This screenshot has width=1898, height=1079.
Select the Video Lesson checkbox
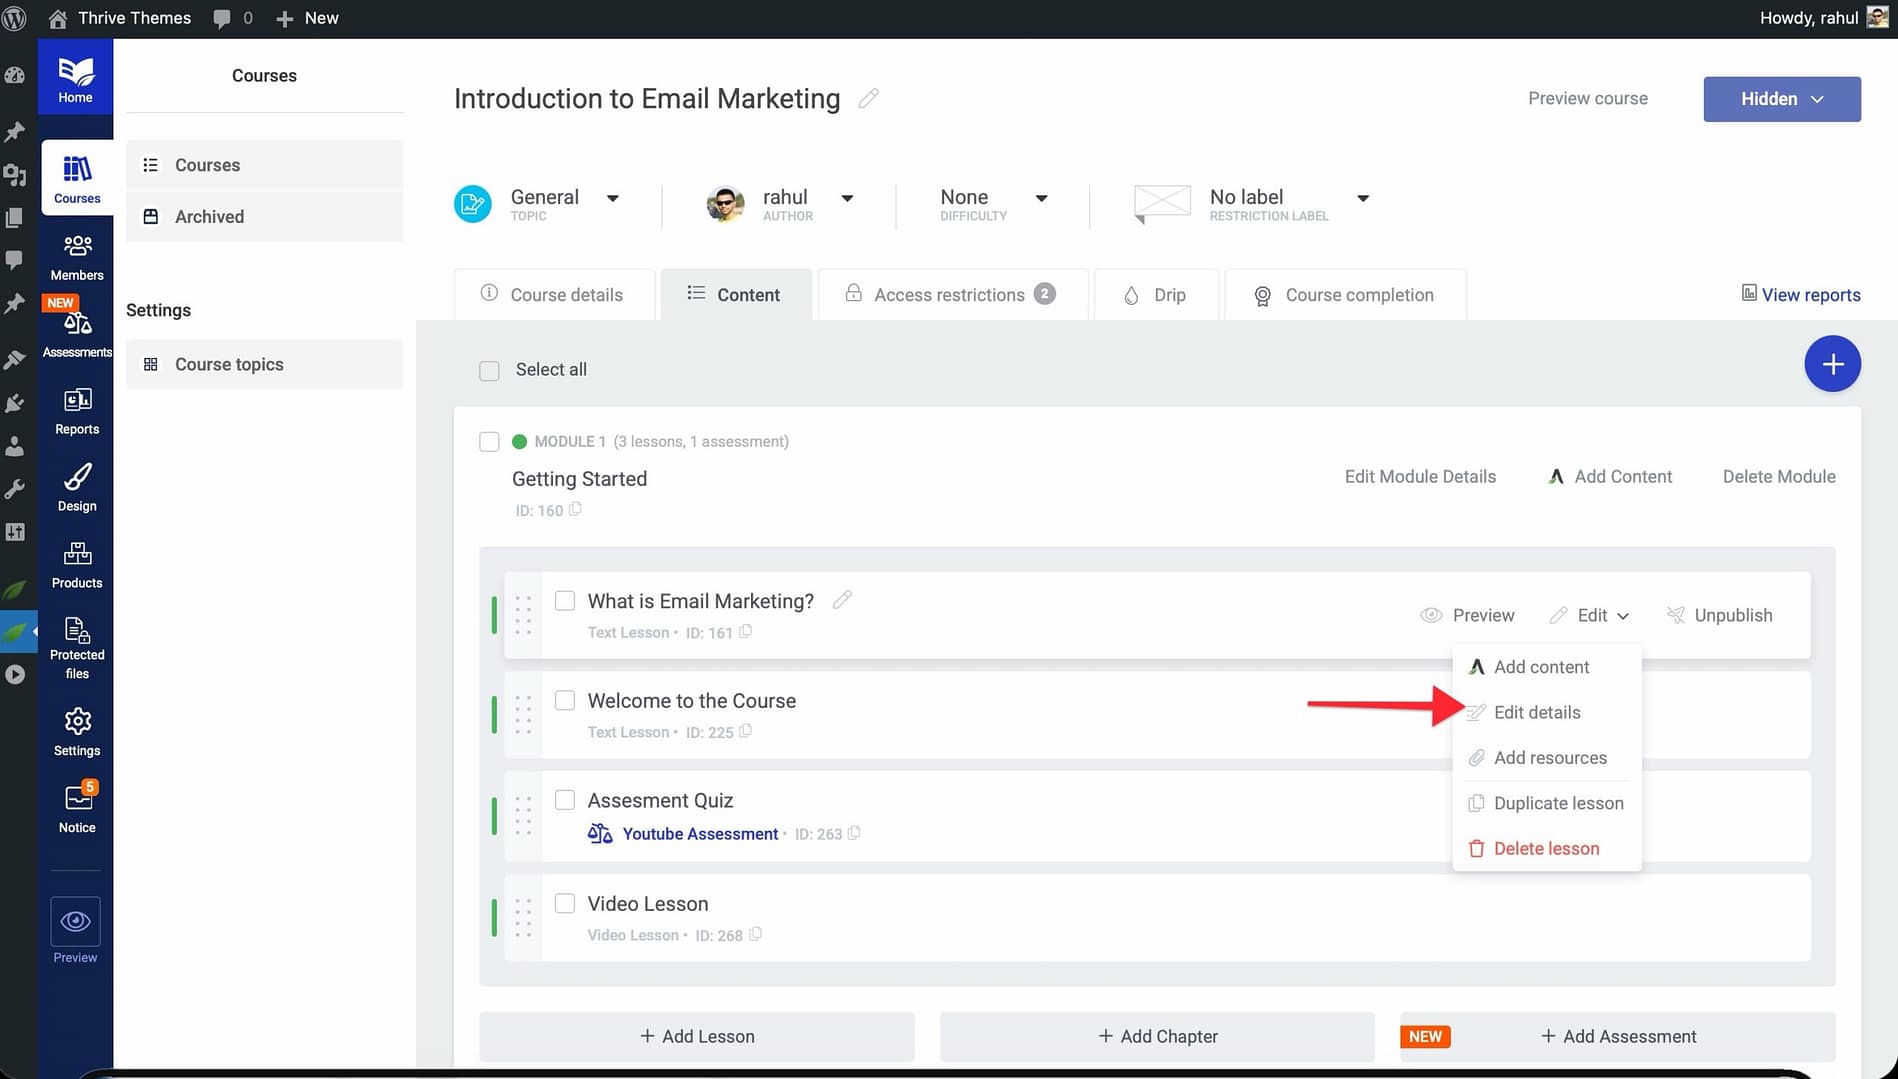565,903
